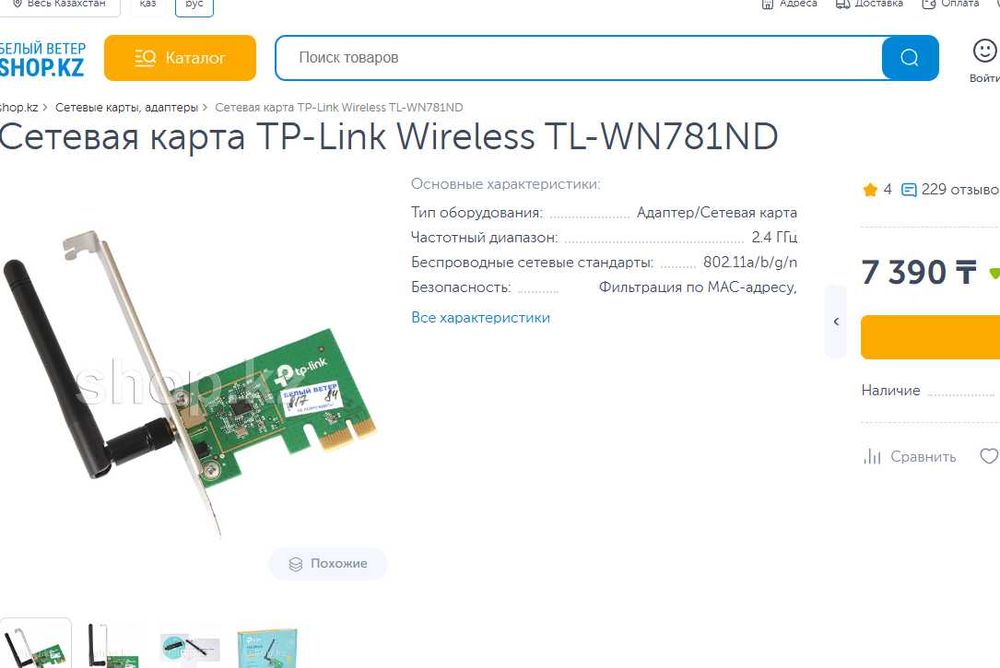Select the second product thumbnail
This screenshot has width=1000, height=668.
[112, 646]
